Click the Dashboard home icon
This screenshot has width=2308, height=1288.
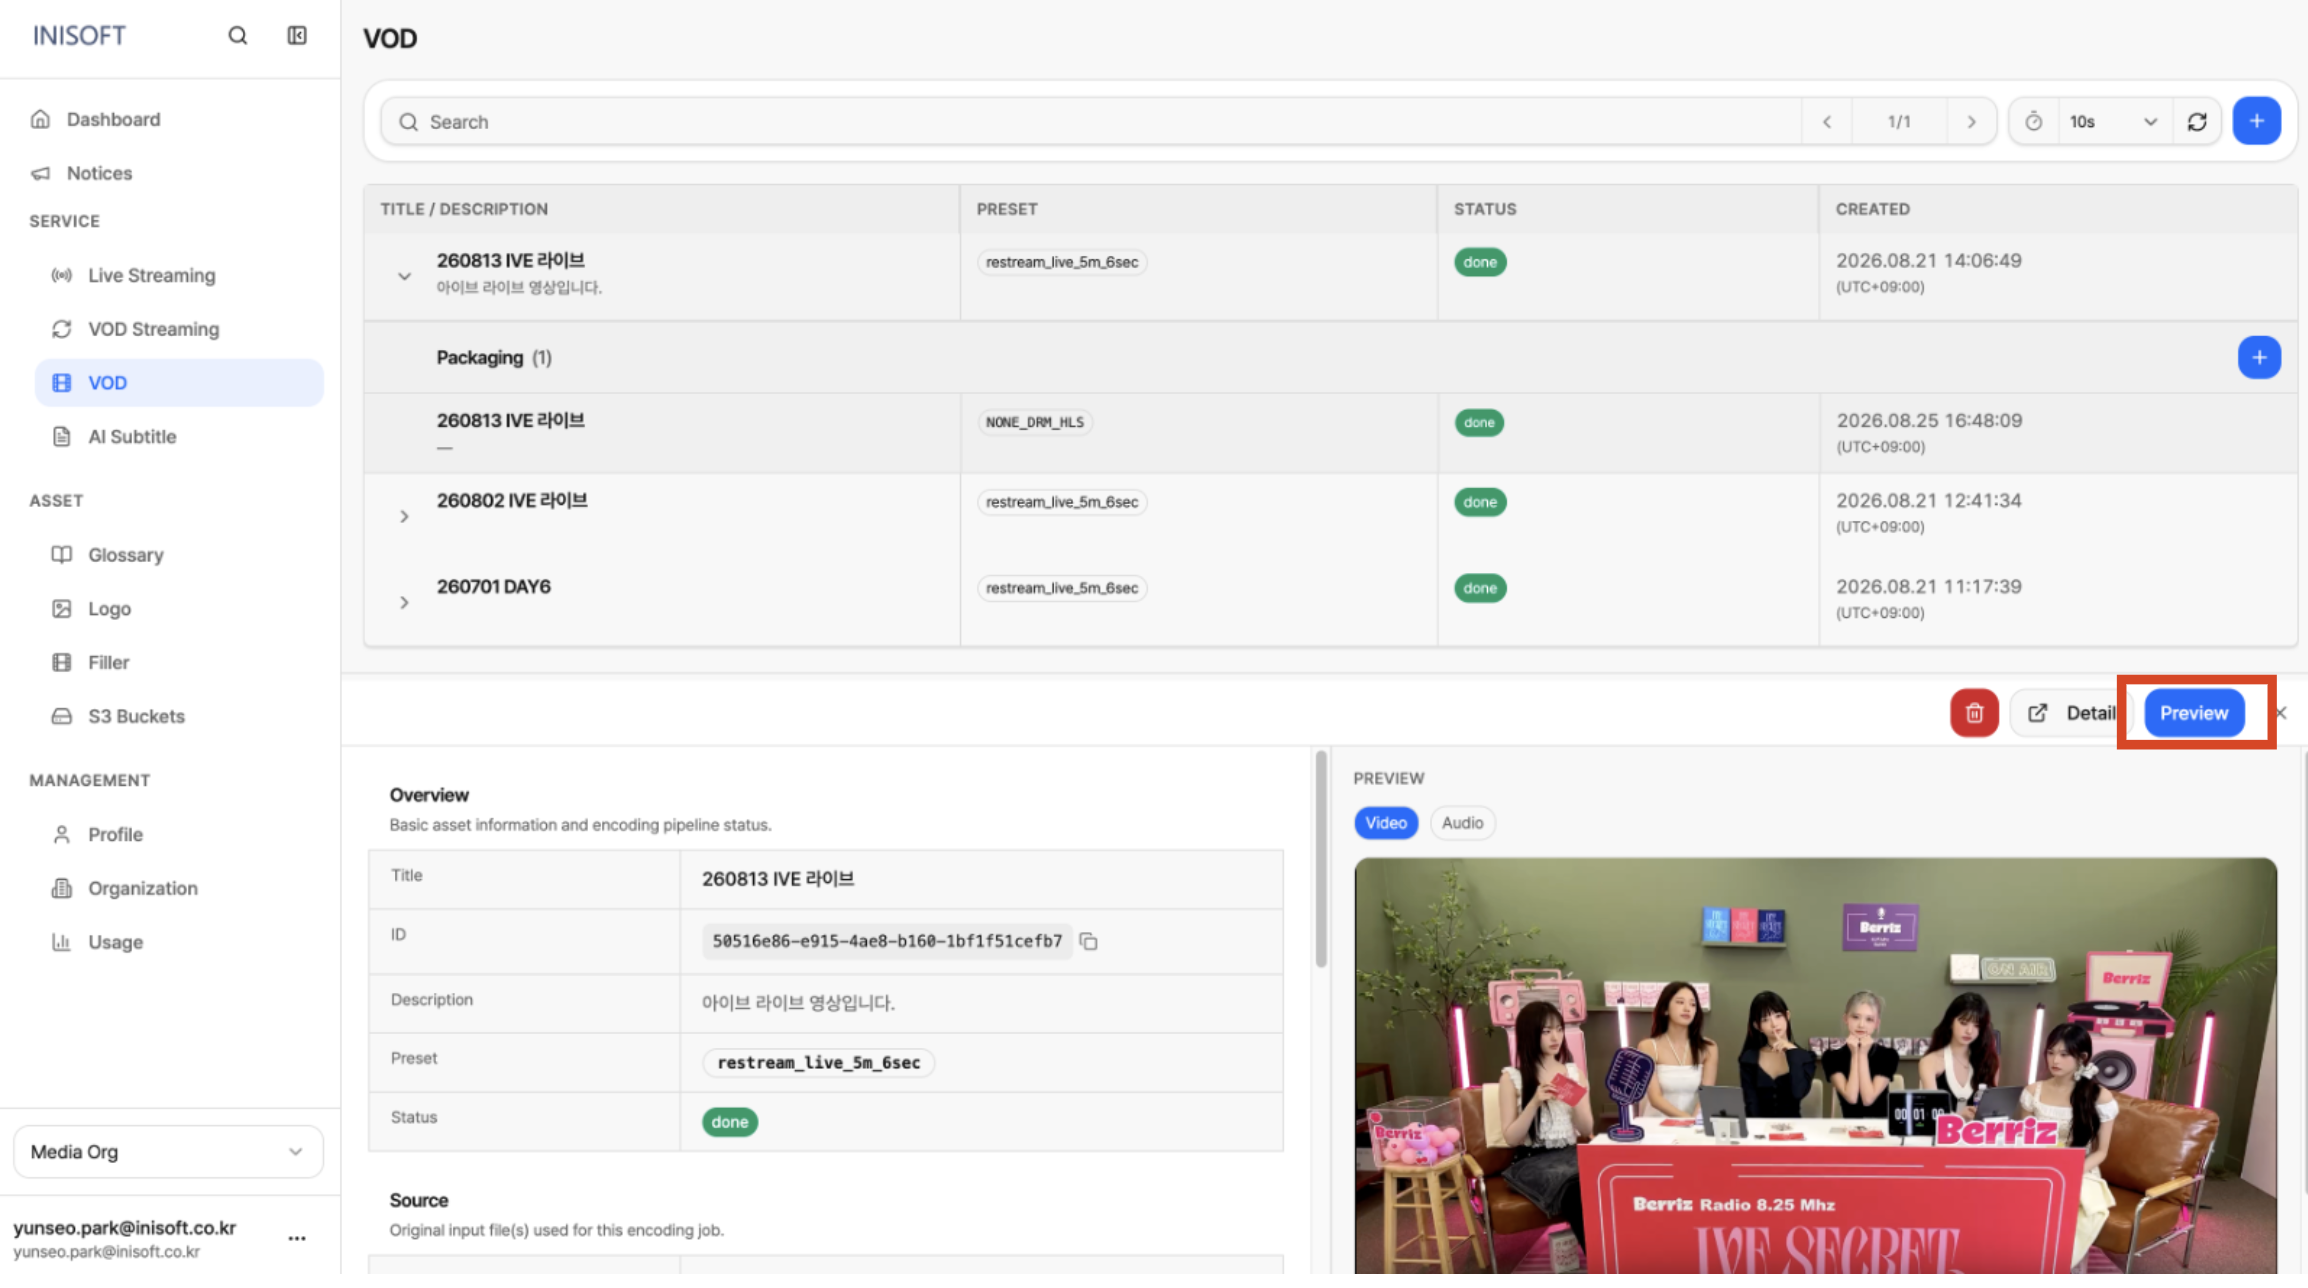40,119
